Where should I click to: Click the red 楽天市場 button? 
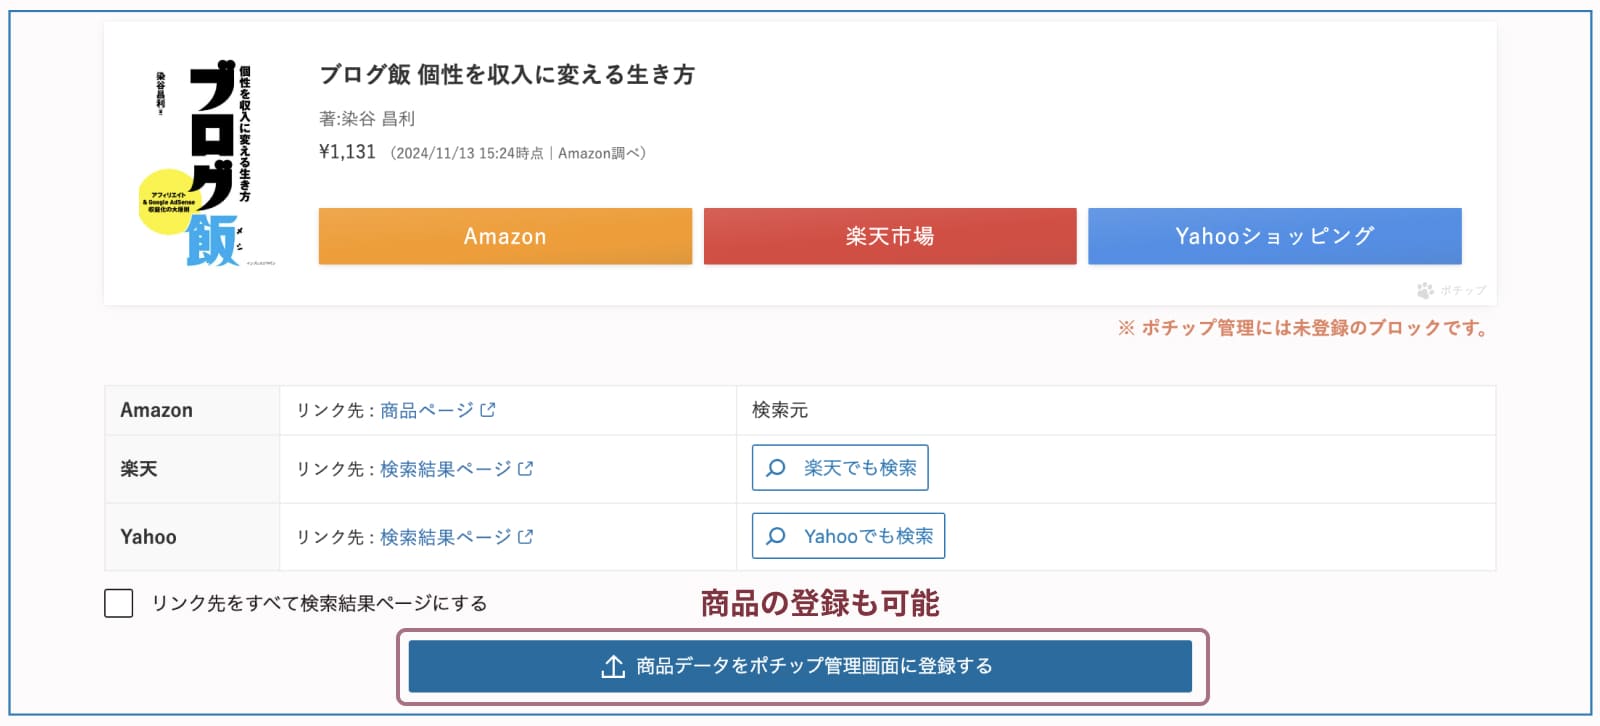(890, 236)
